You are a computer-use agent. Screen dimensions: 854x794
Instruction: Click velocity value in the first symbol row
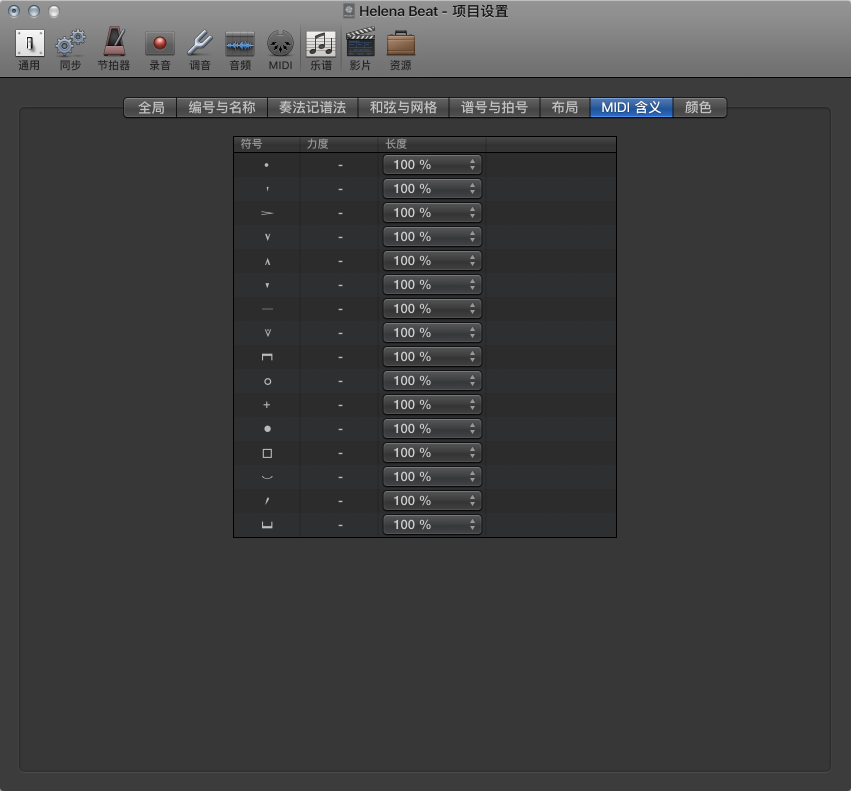pyautogui.click(x=340, y=165)
